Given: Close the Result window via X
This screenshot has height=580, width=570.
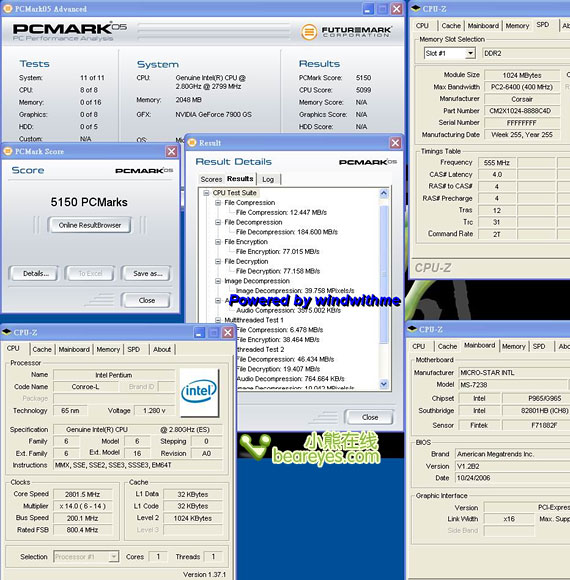Looking at the screenshot, I should pyautogui.click(x=395, y=143).
